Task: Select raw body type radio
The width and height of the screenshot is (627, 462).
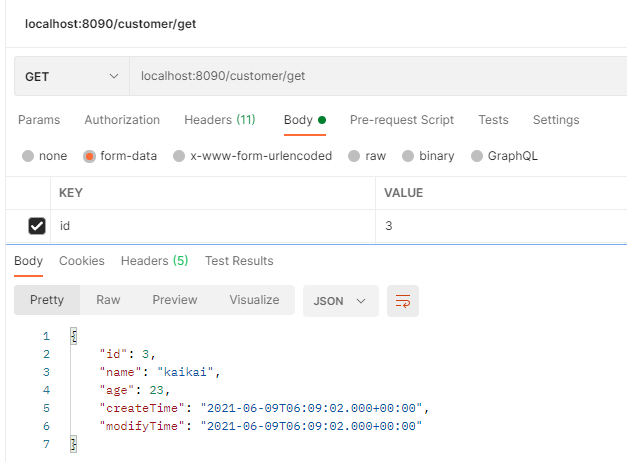Action: tap(354, 156)
